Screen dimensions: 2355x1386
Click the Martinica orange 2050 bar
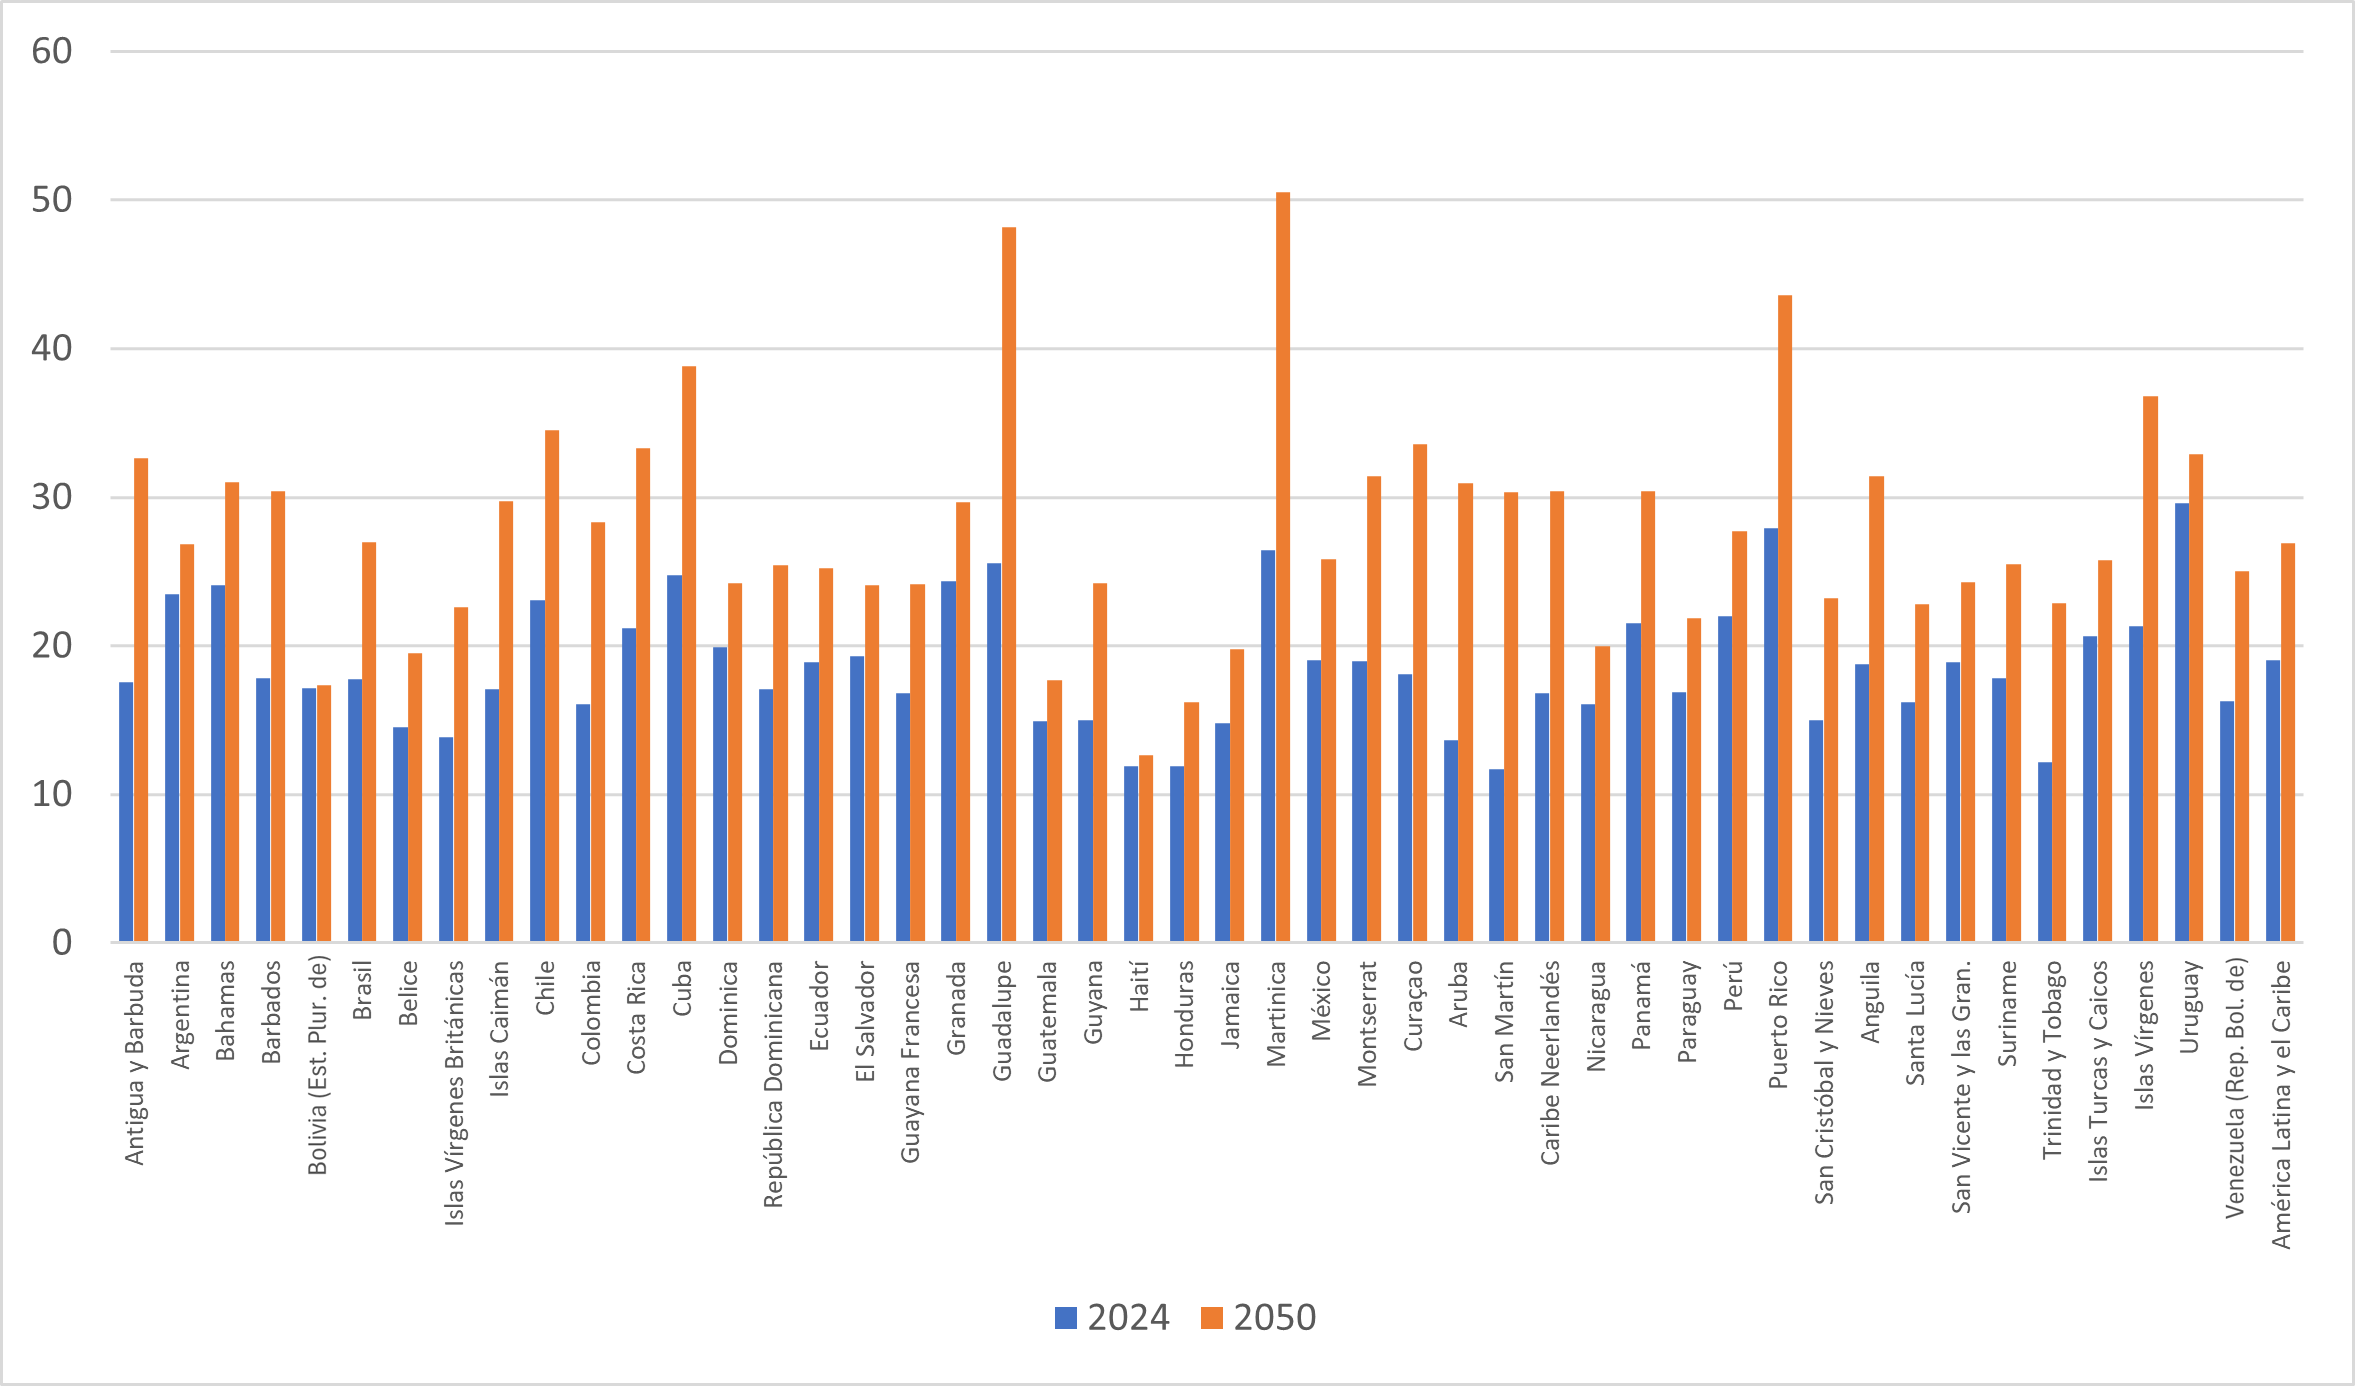click(1283, 567)
